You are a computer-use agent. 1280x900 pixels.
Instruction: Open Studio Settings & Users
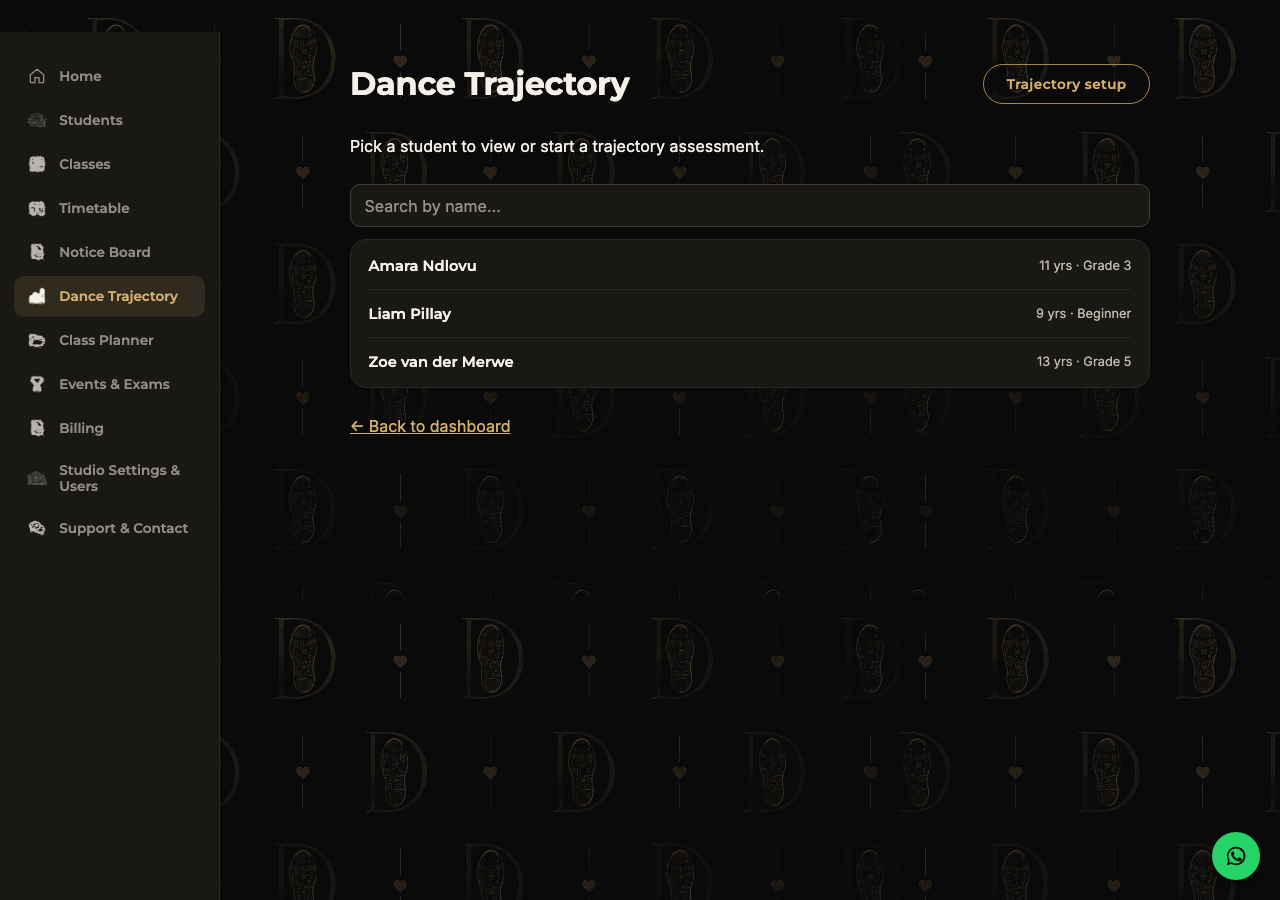pos(109,478)
